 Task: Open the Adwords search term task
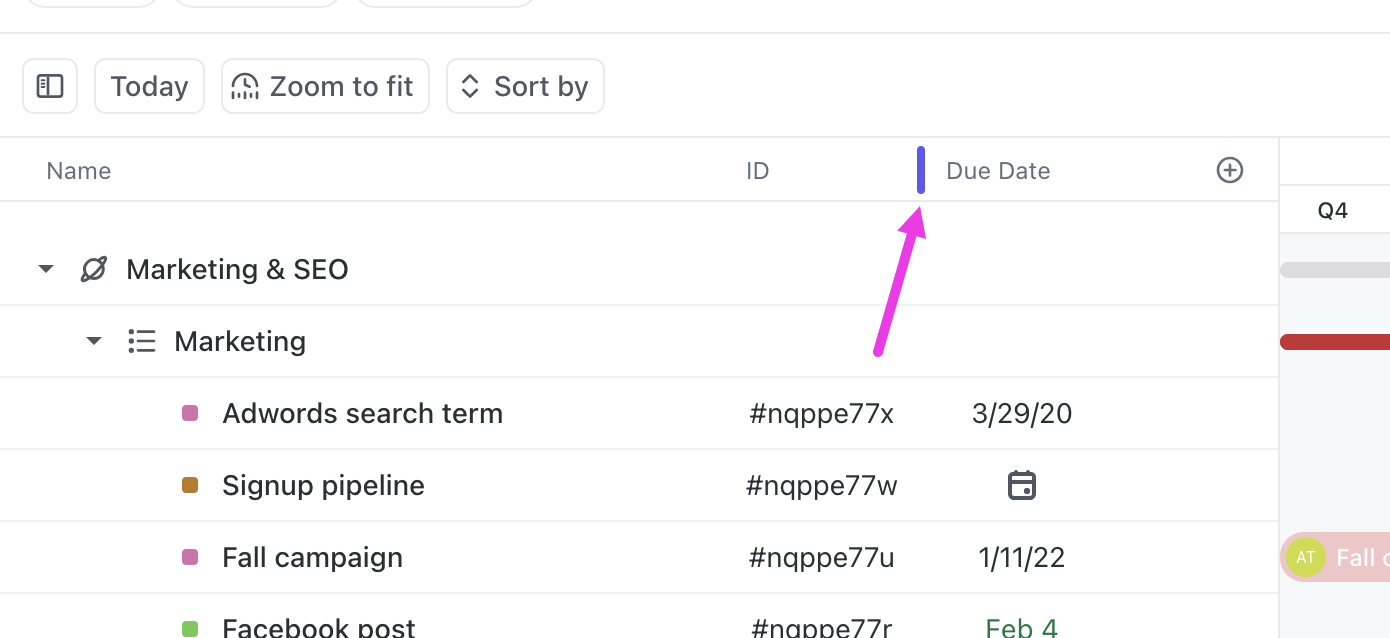pyautogui.click(x=362, y=414)
